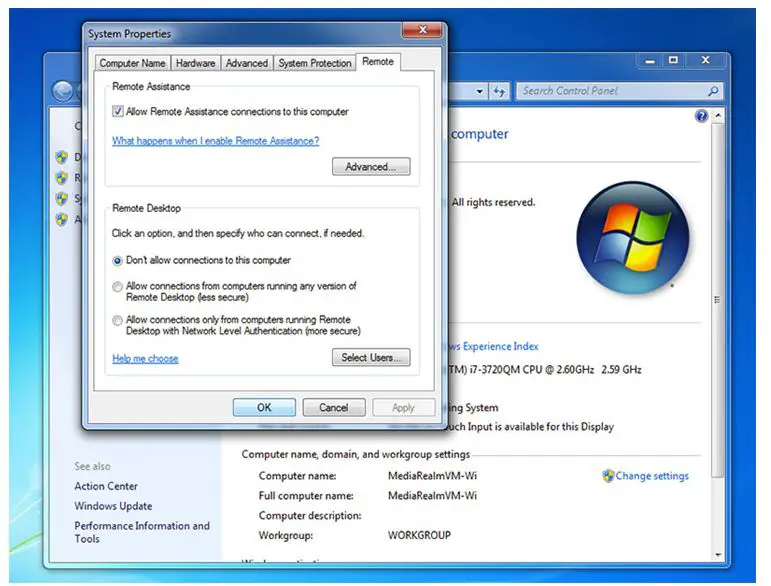Click the Computer description label
Image resolution: width=771 pixels, height=586 pixels.
coord(310,516)
